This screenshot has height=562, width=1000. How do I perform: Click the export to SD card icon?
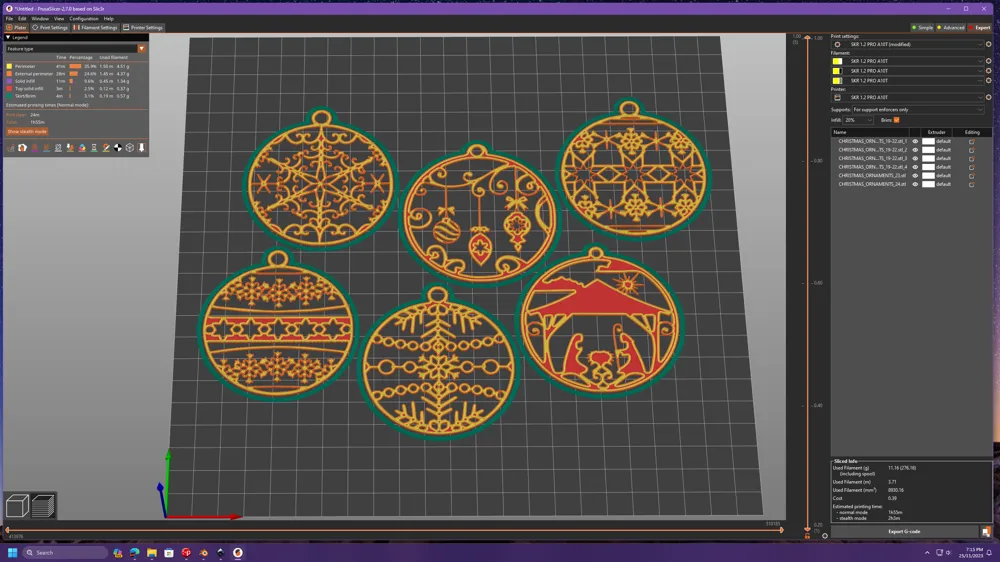(986, 531)
